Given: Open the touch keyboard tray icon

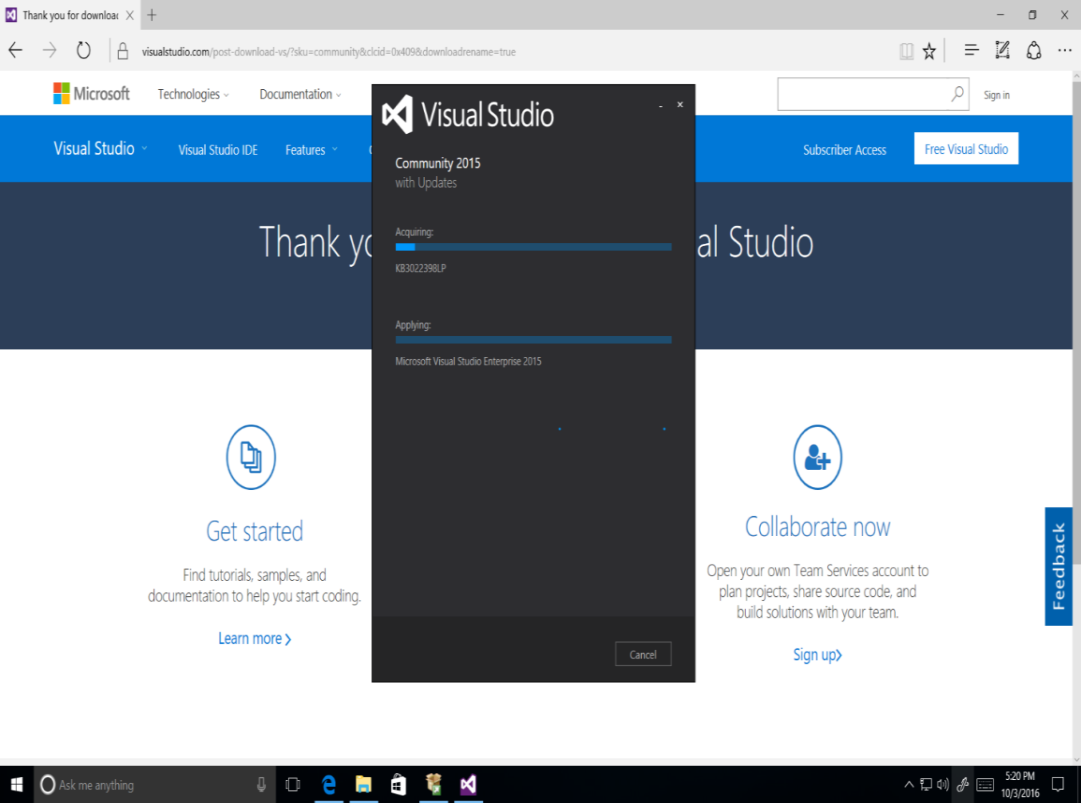Looking at the screenshot, I should [985, 784].
